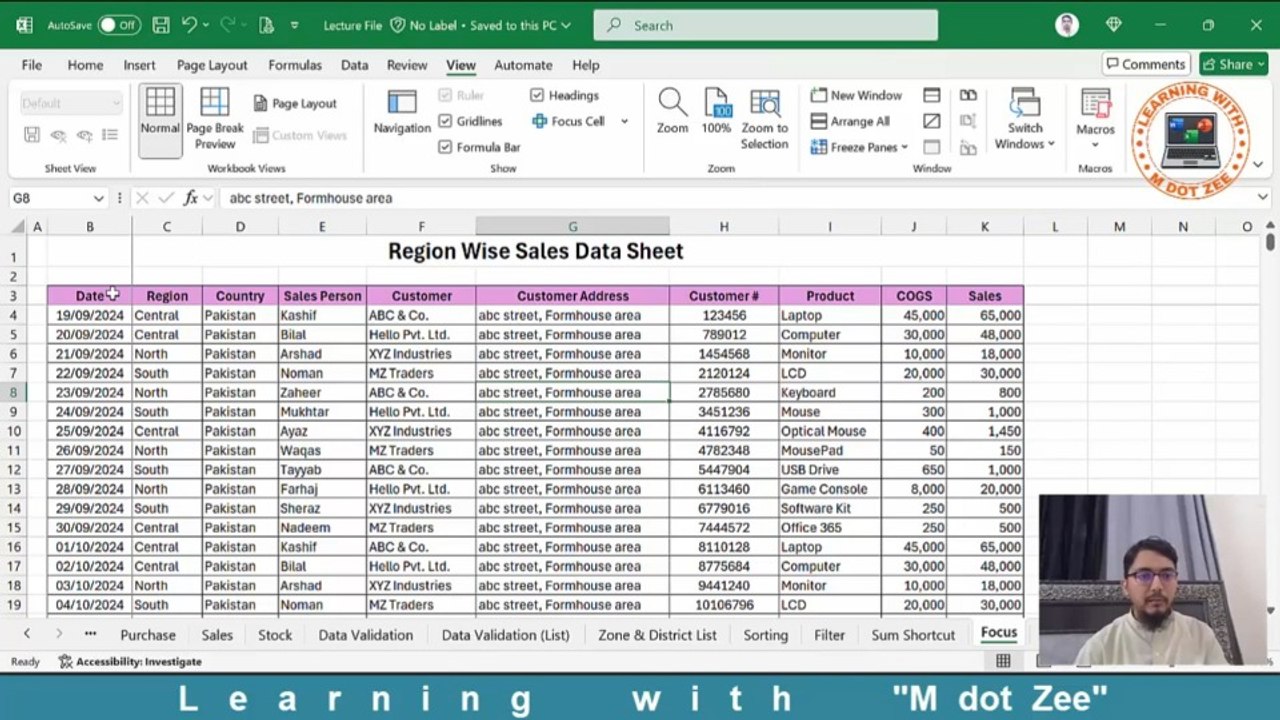This screenshot has height=720, width=1280.
Task: Open the Switch Windows dropdown
Action: [1025, 120]
